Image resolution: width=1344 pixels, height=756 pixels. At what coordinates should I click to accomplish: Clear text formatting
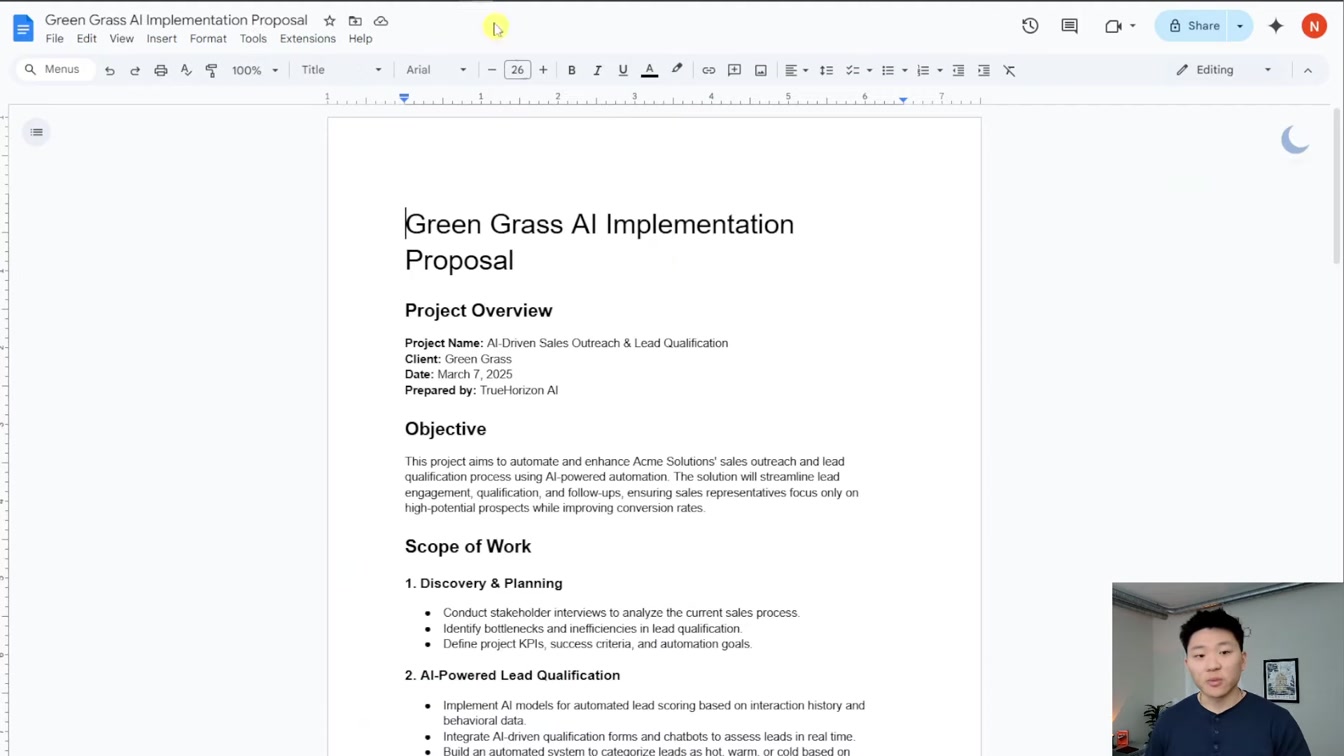(1009, 70)
